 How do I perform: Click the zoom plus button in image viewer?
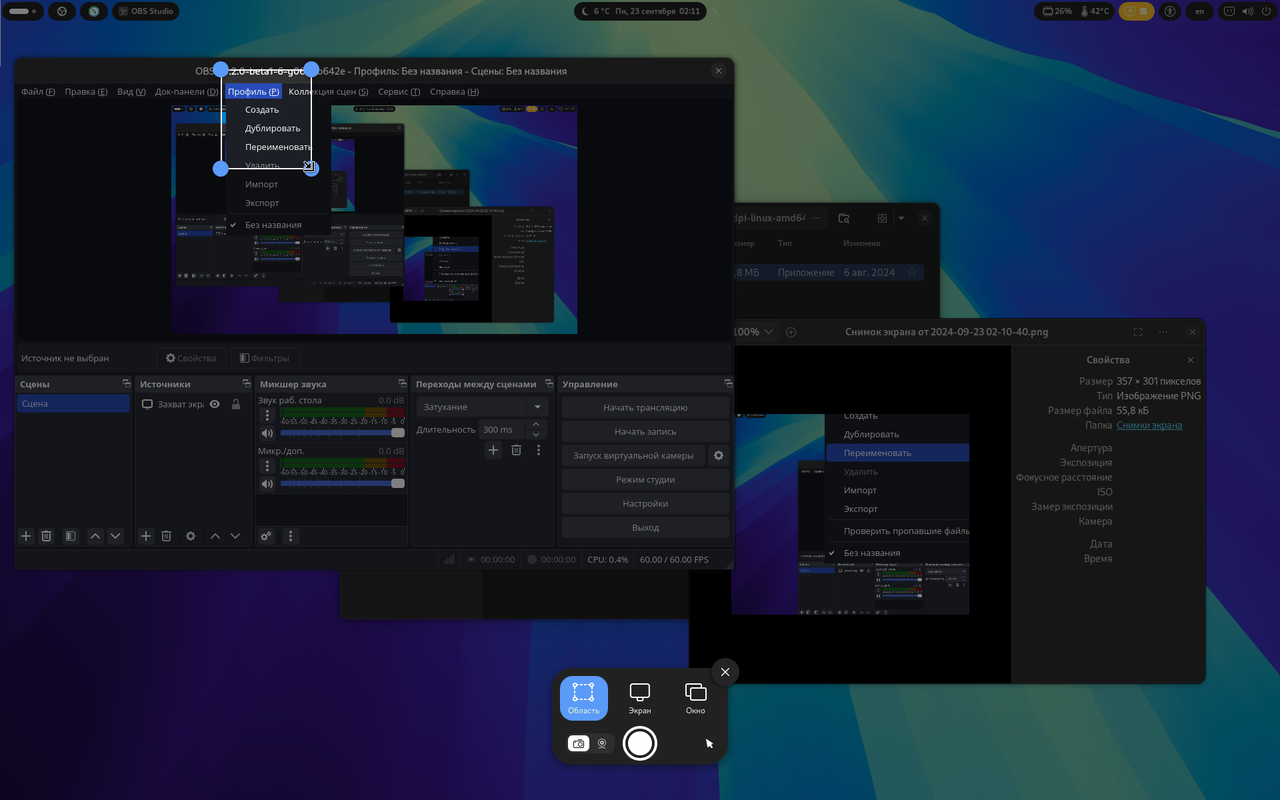(x=791, y=332)
